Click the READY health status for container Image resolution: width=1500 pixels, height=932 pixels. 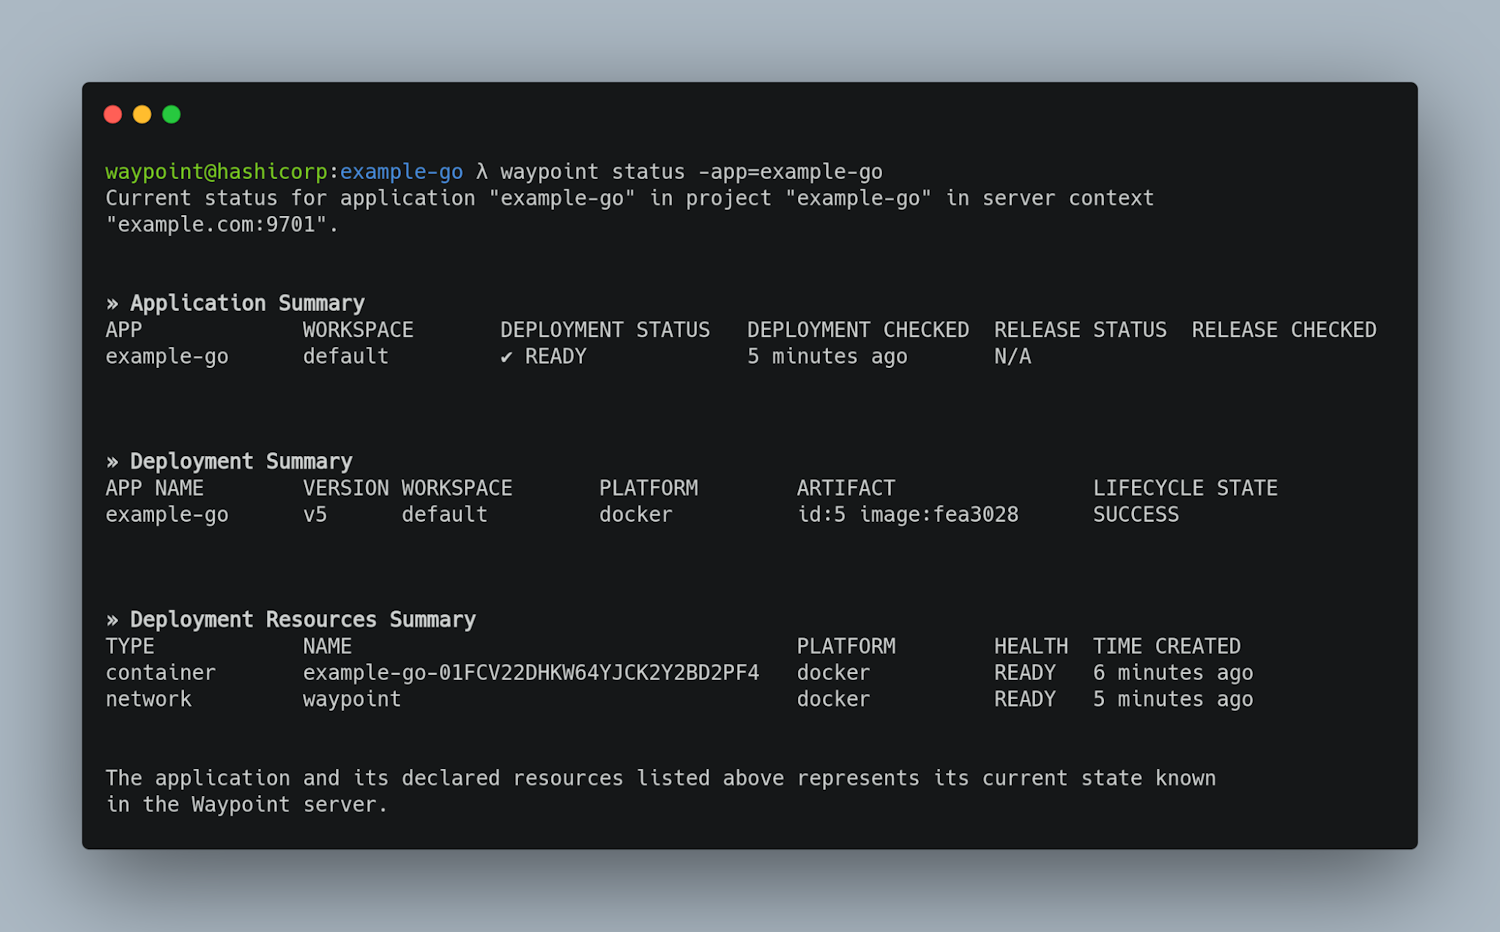pyautogui.click(x=1025, y=672)
